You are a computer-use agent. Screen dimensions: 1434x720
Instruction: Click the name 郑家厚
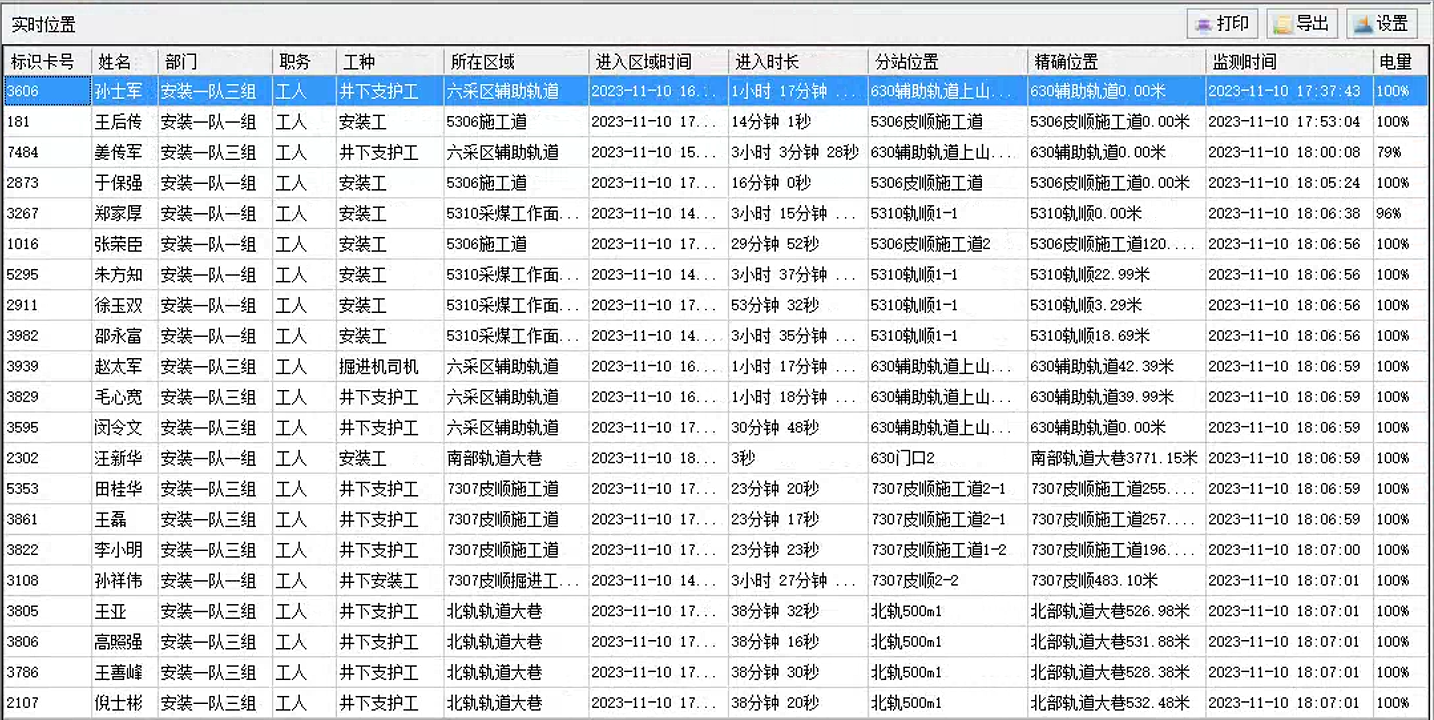pos(118,214)
